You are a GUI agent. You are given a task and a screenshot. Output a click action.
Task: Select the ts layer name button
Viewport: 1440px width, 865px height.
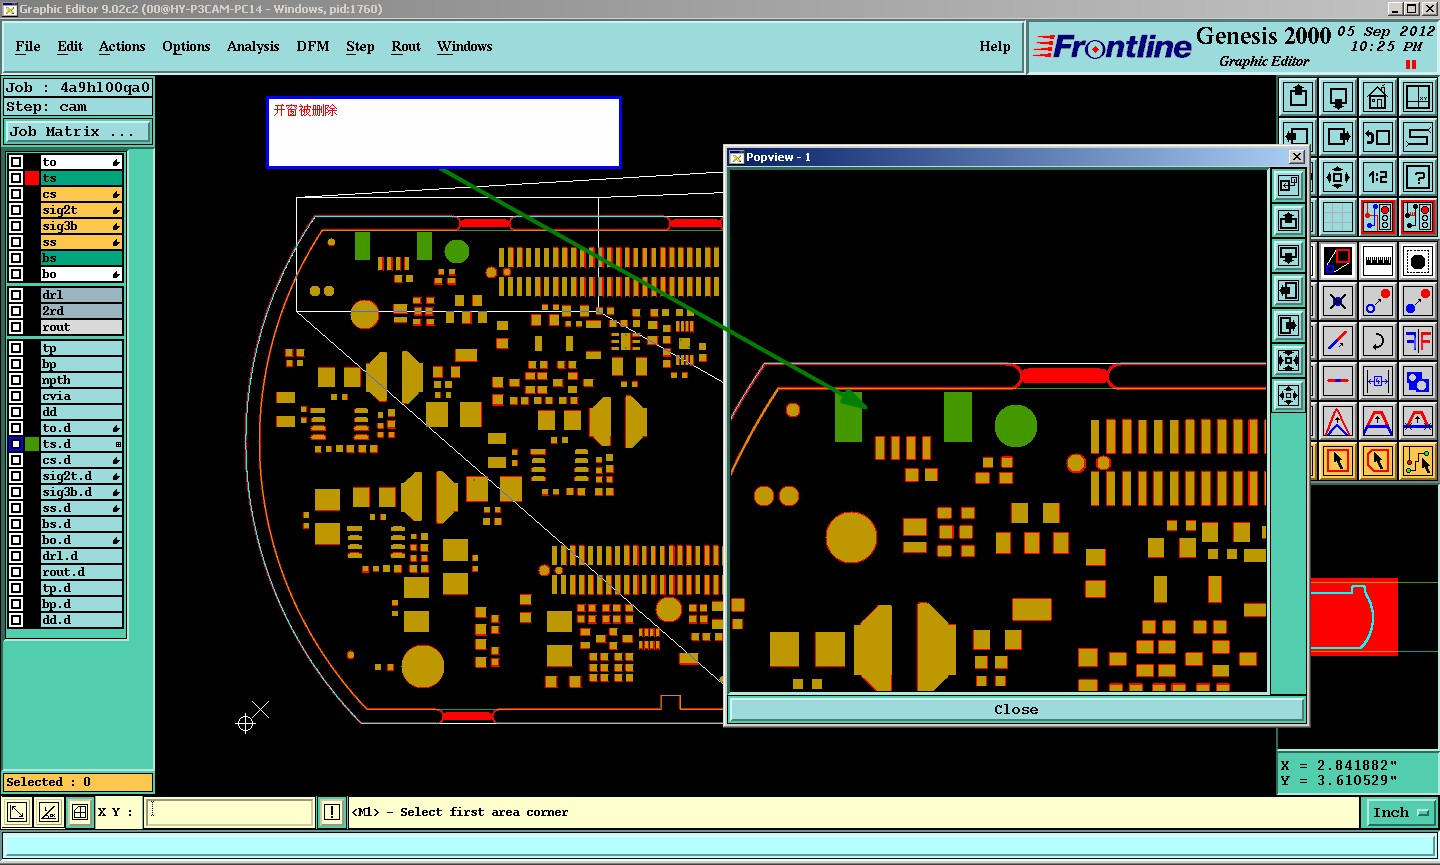(x=81, y=178)
